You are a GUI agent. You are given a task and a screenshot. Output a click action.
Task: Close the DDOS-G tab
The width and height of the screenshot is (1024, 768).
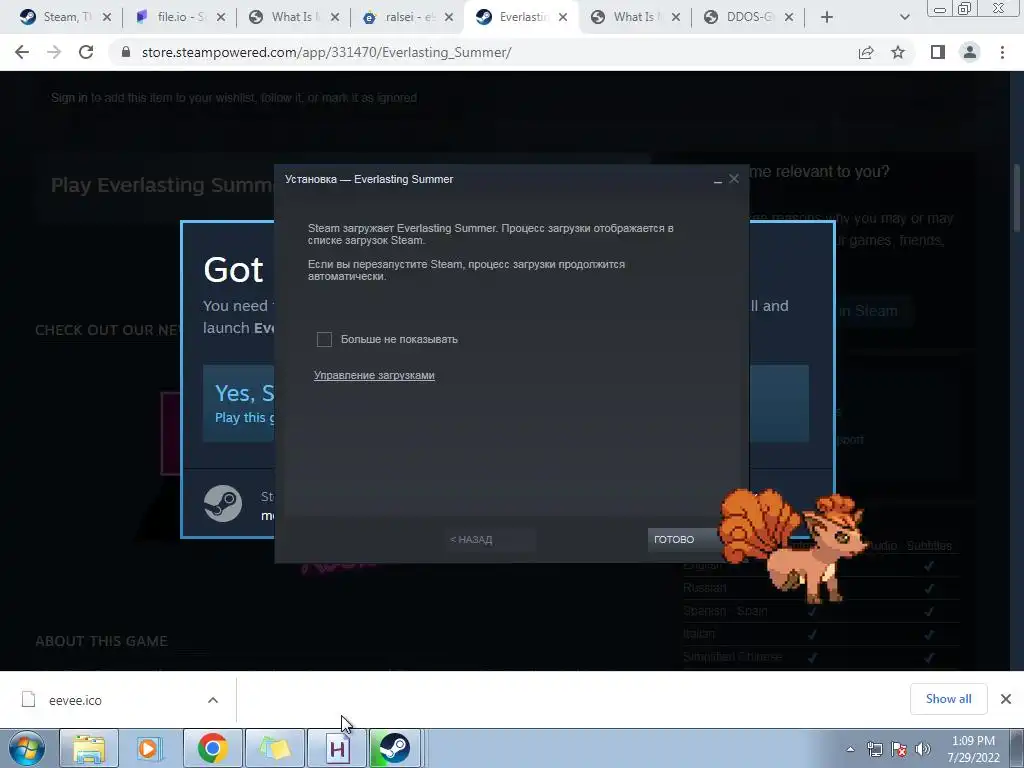(789, 18)
